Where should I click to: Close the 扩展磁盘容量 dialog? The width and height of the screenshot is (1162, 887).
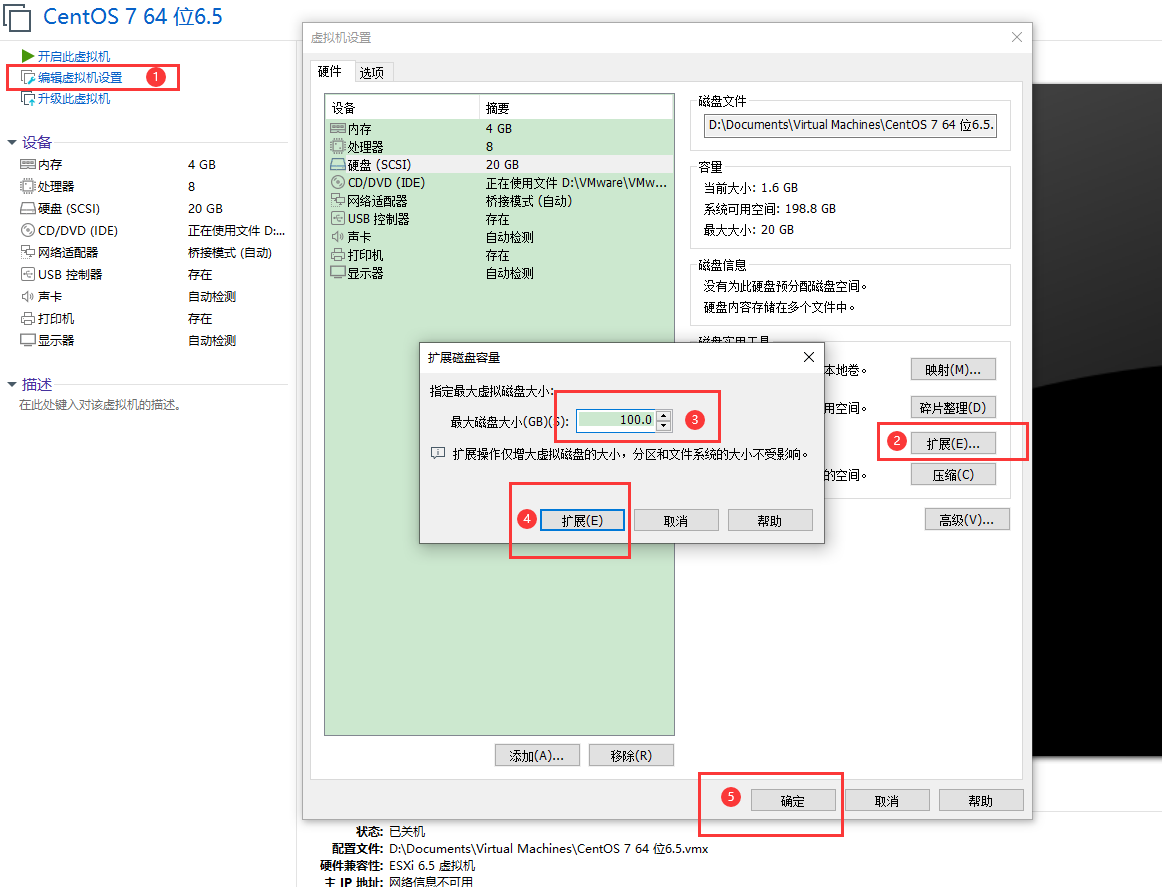coord(809,357)
